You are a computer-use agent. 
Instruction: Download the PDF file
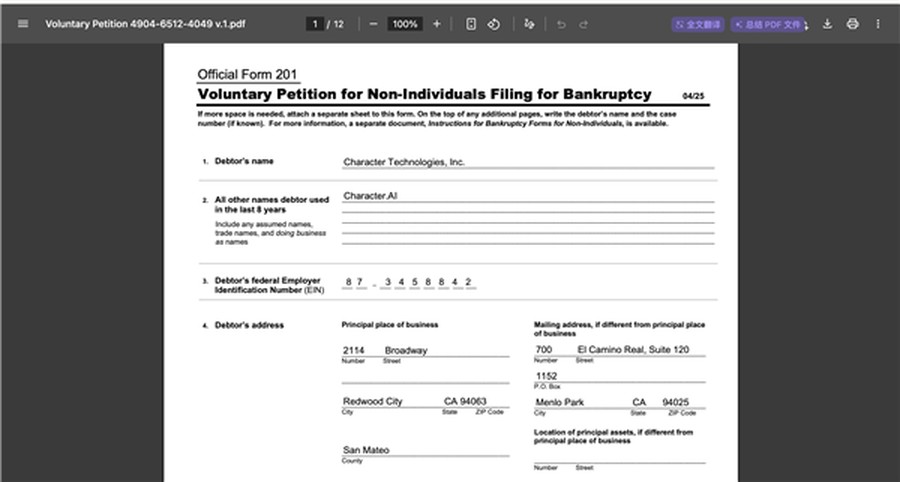[827, 24]
